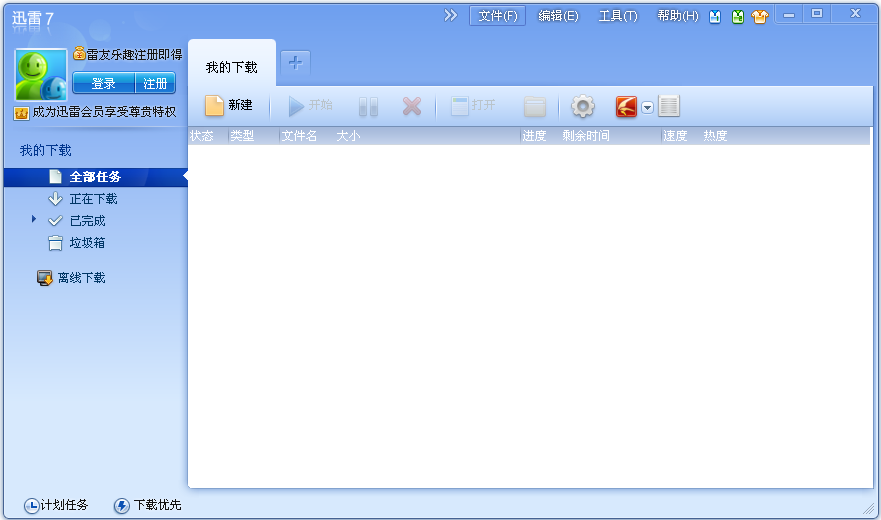Expand the 已完成 tree arrow
881x520 pixels.
click(34, 219)
